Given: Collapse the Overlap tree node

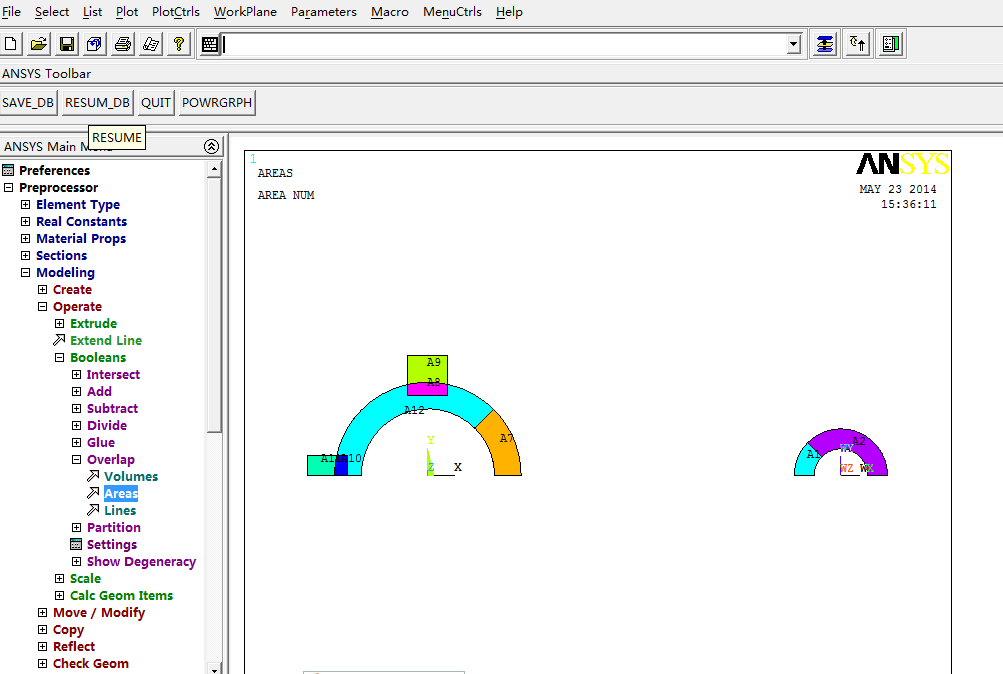Looking at the screenshot, I should [77, 459].
